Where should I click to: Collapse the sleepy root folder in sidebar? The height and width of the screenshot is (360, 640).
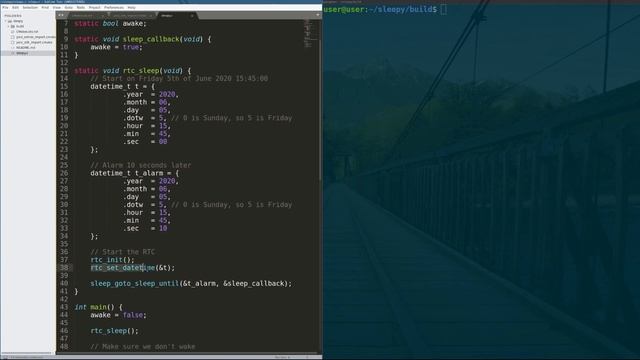[x=6, y=21]
